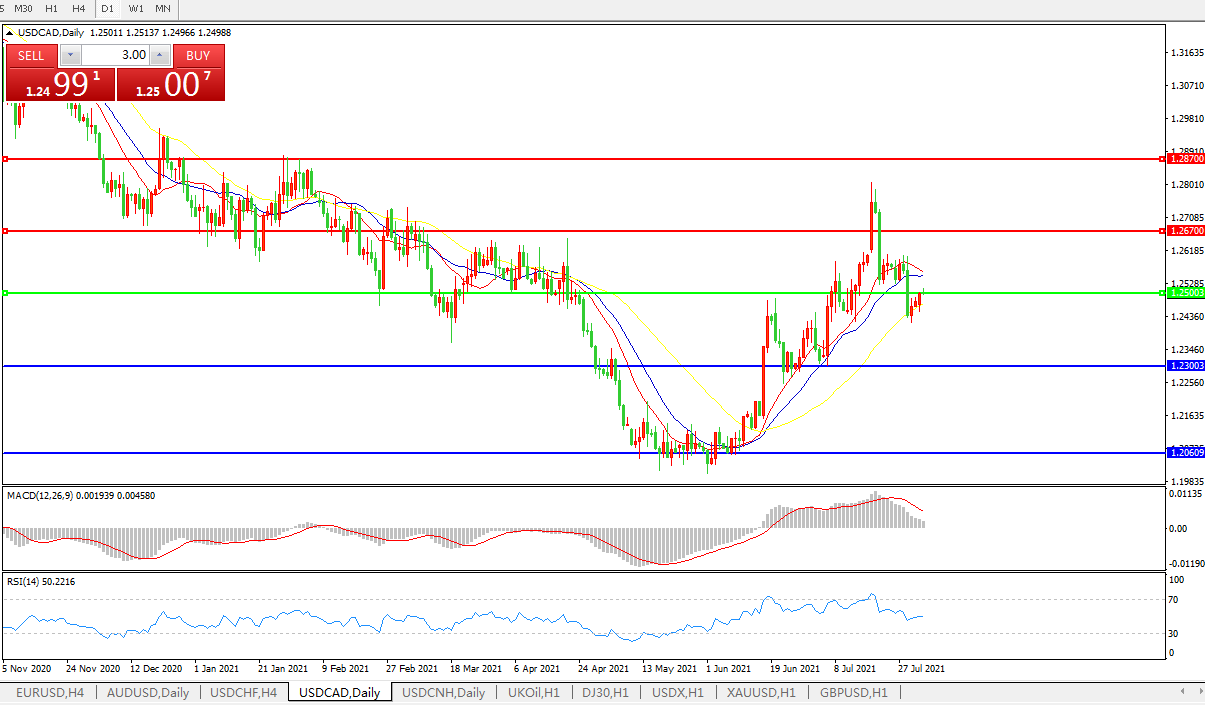Go to the USDCNH,Daily tab
This screenshot has width=1205, height=705.
[x=443, y=692]
